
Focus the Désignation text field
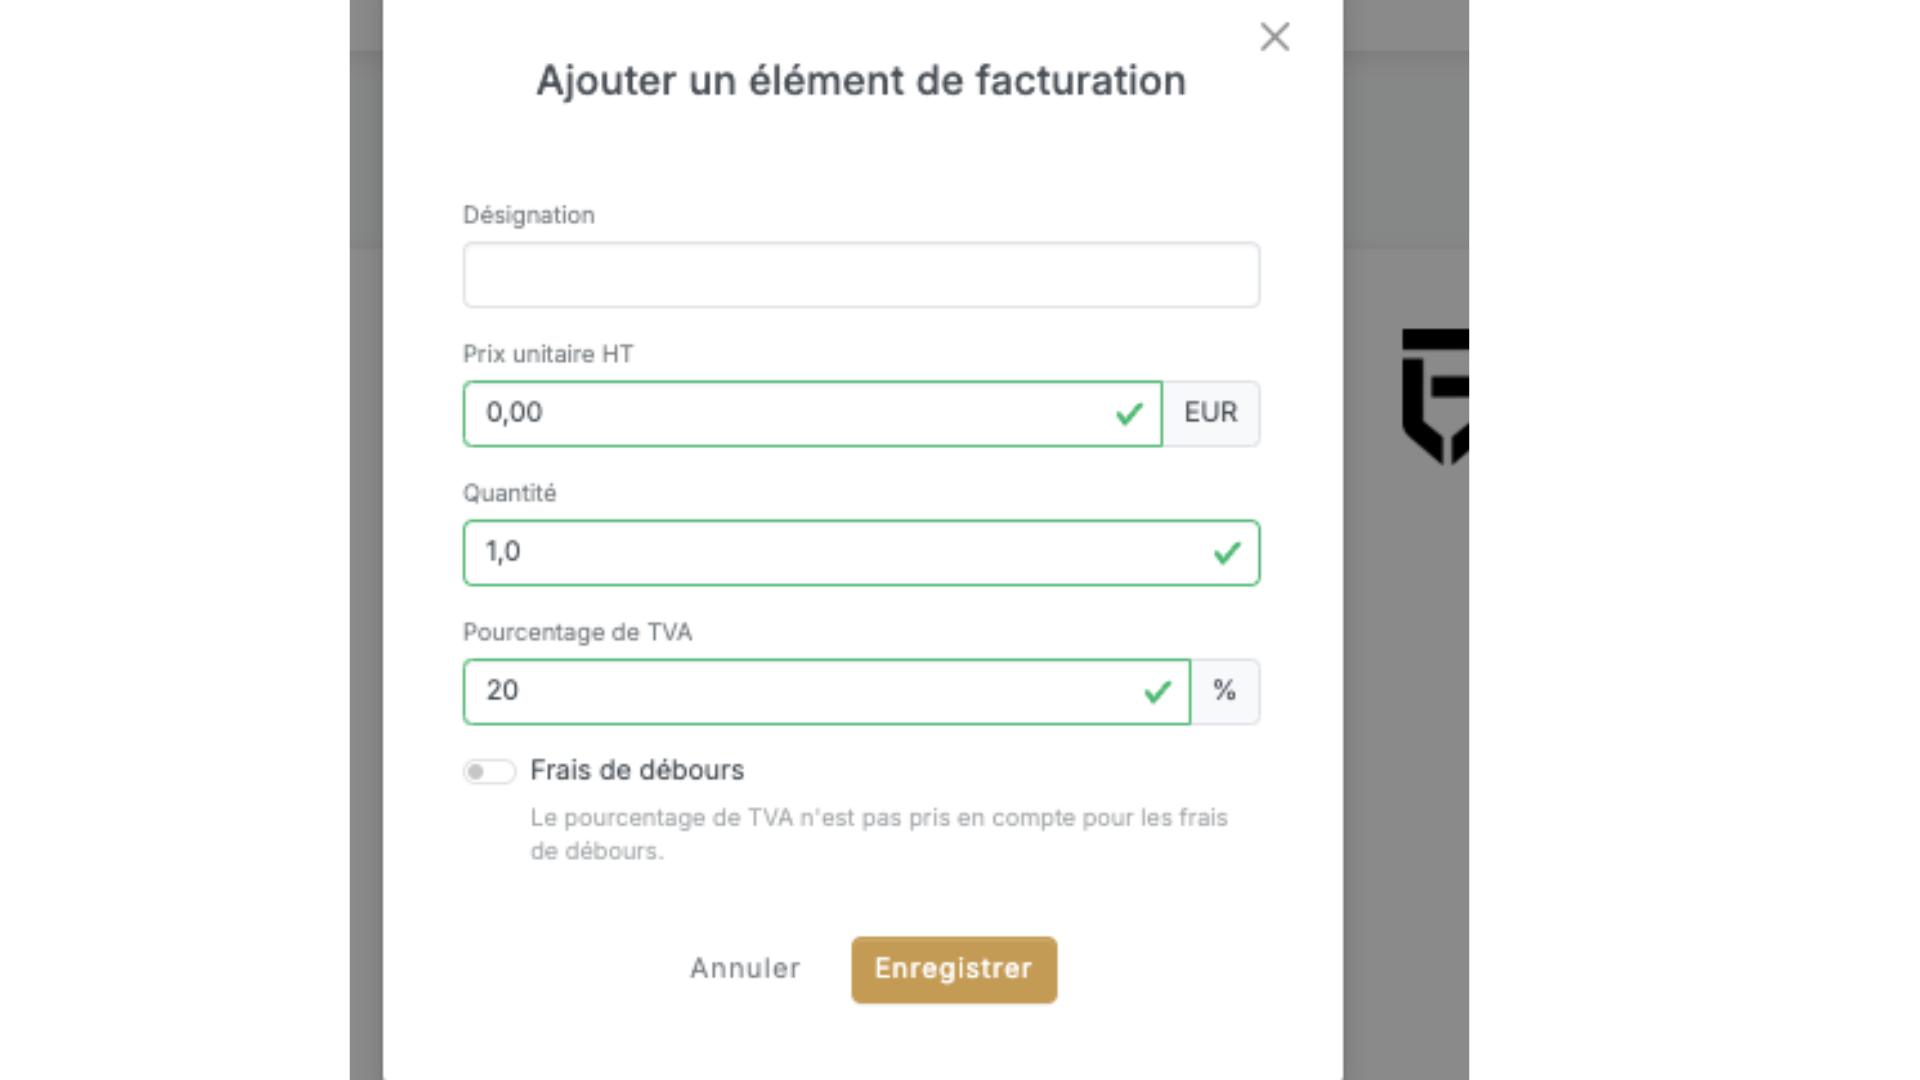pos(860,275)
